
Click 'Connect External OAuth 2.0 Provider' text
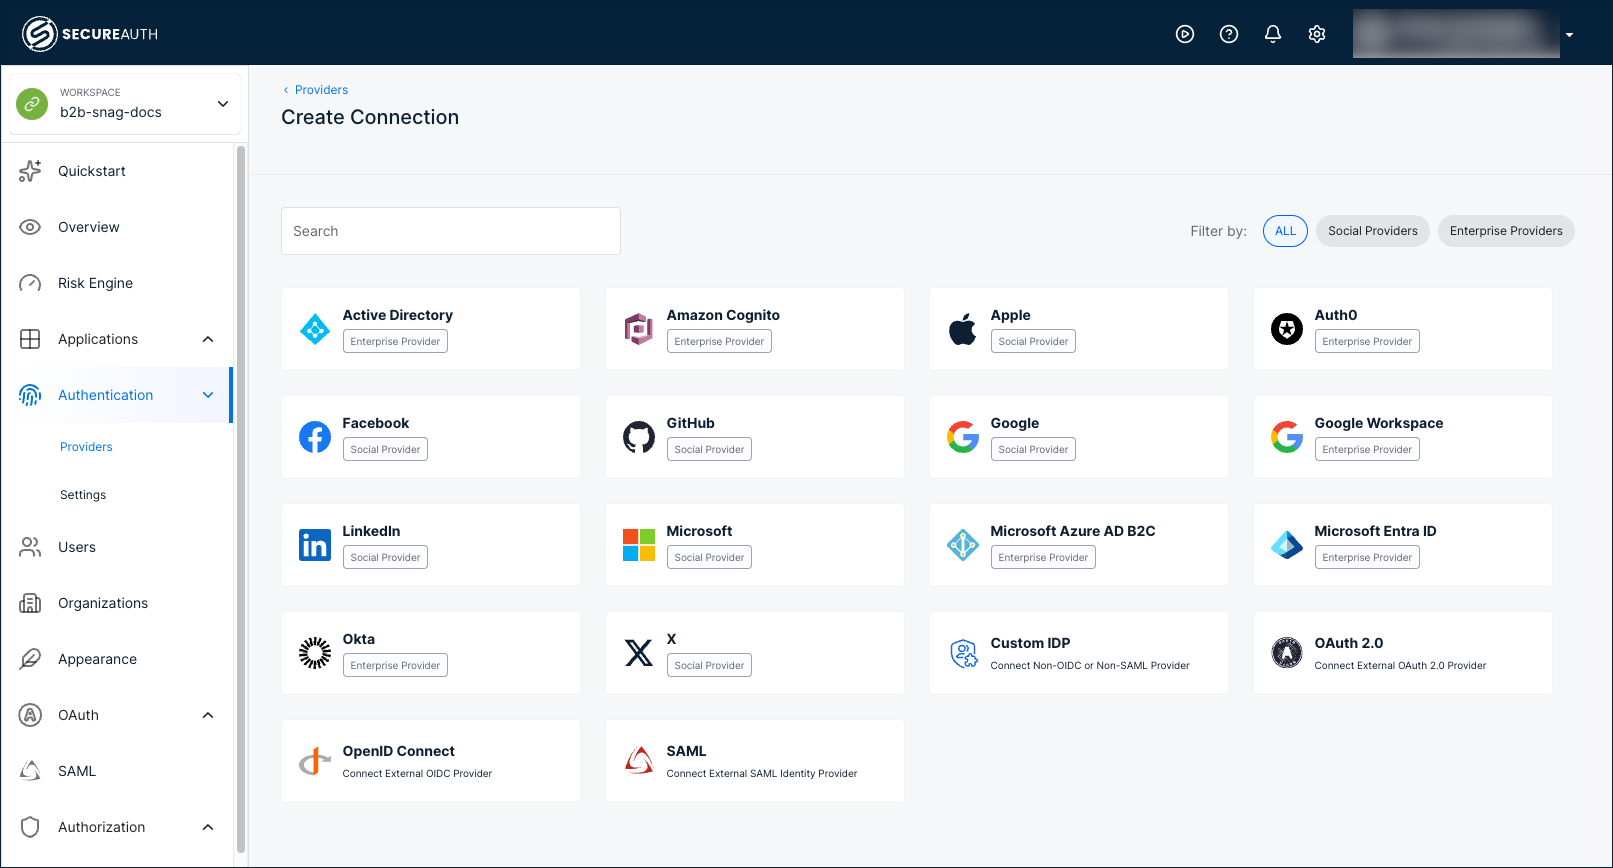(1400, 666)
